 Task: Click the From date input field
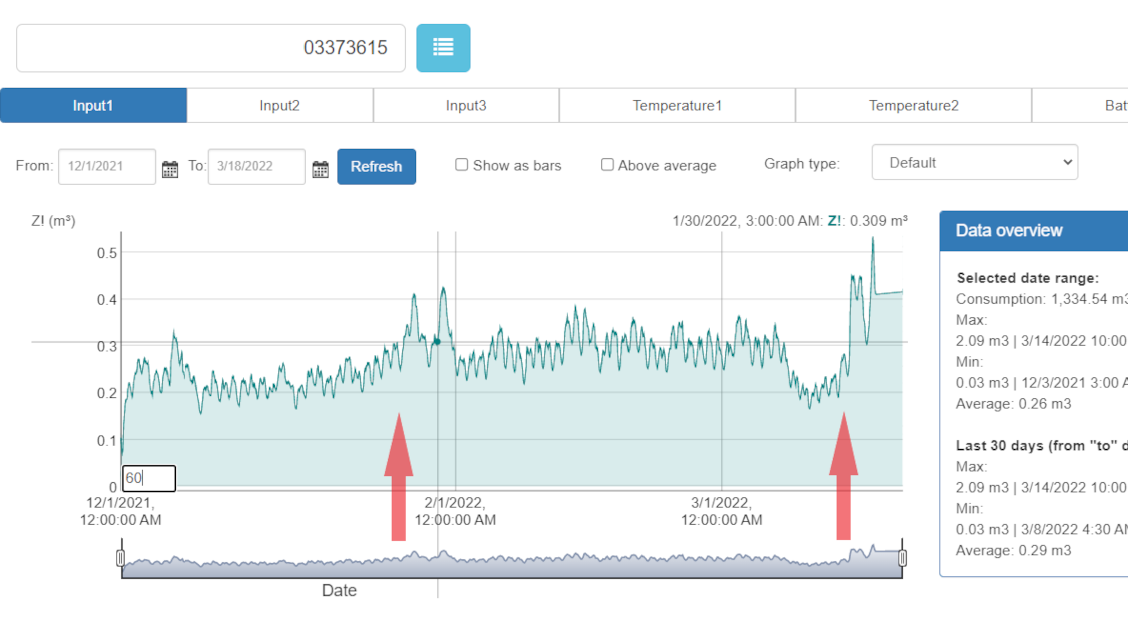(107, 167)
